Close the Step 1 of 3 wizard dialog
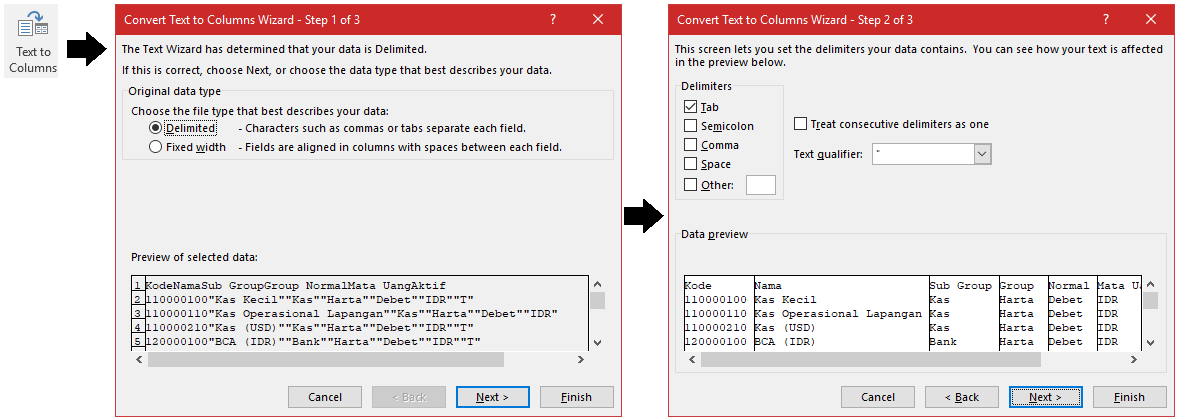The image size is (1177, 420). tap(598, 19)
